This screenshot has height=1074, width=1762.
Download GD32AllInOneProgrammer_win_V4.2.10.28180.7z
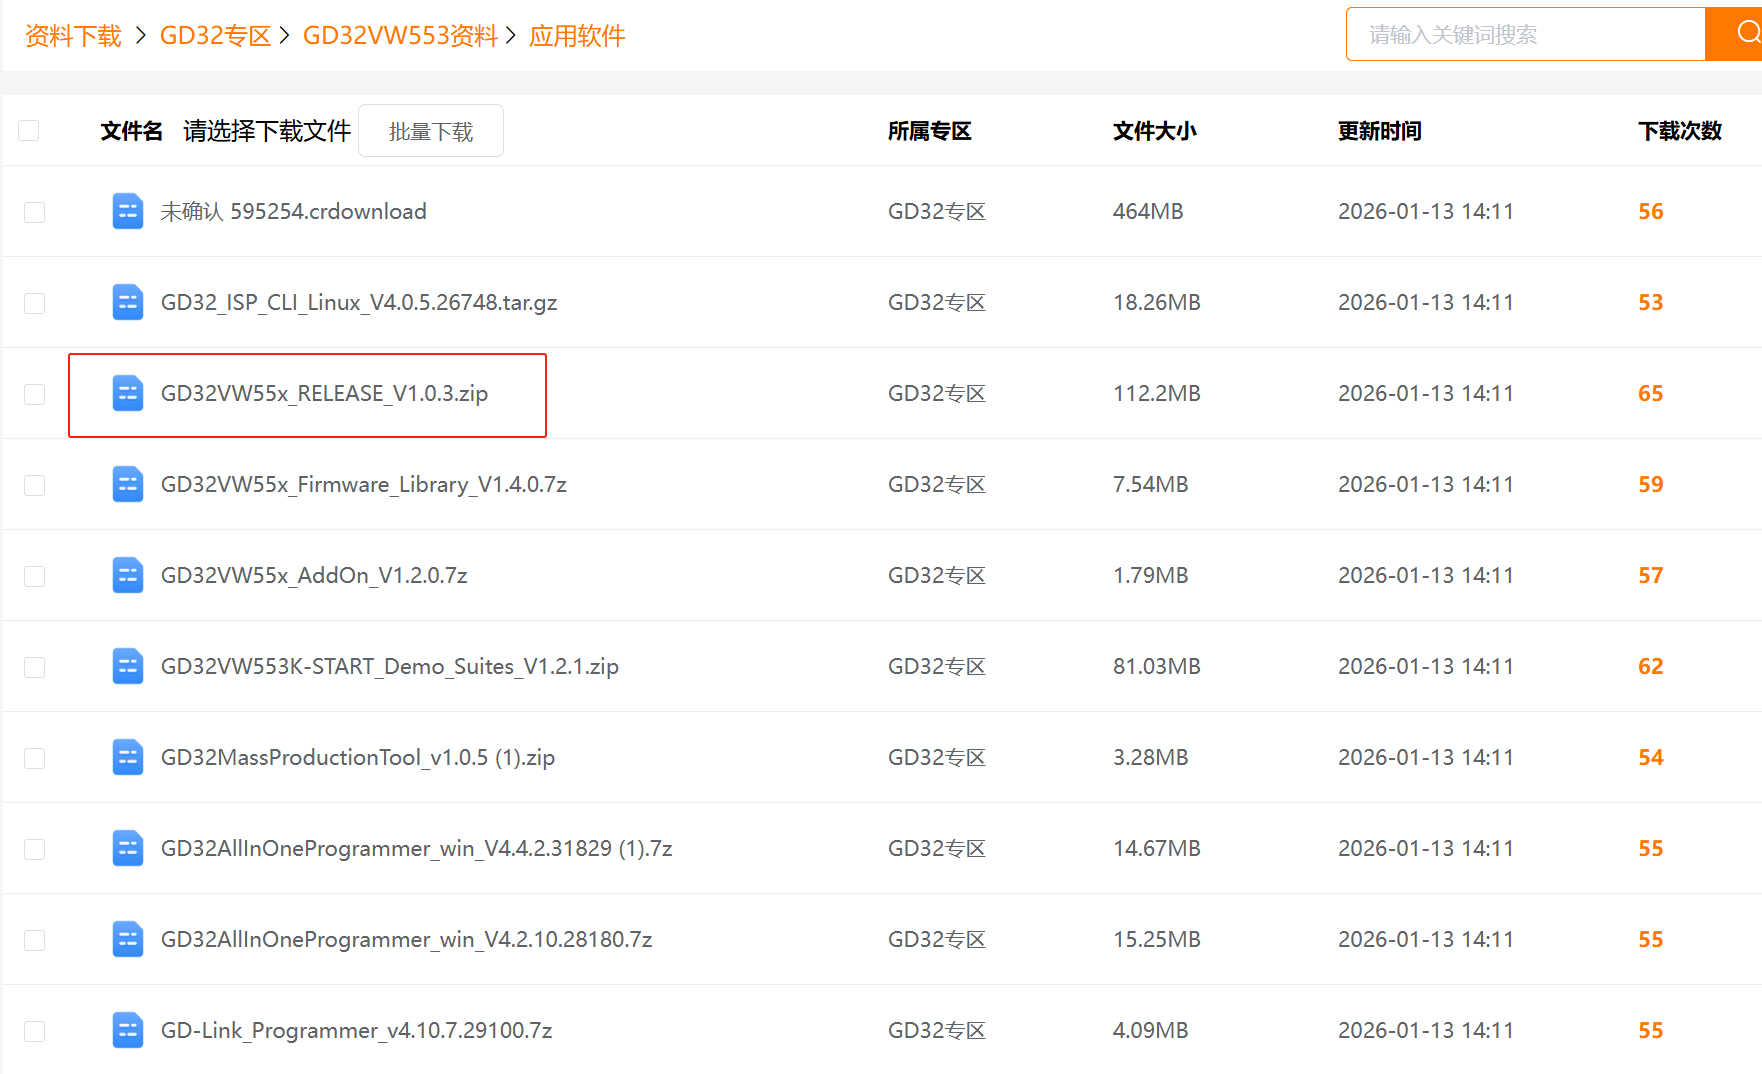click(x=407, y=939)
